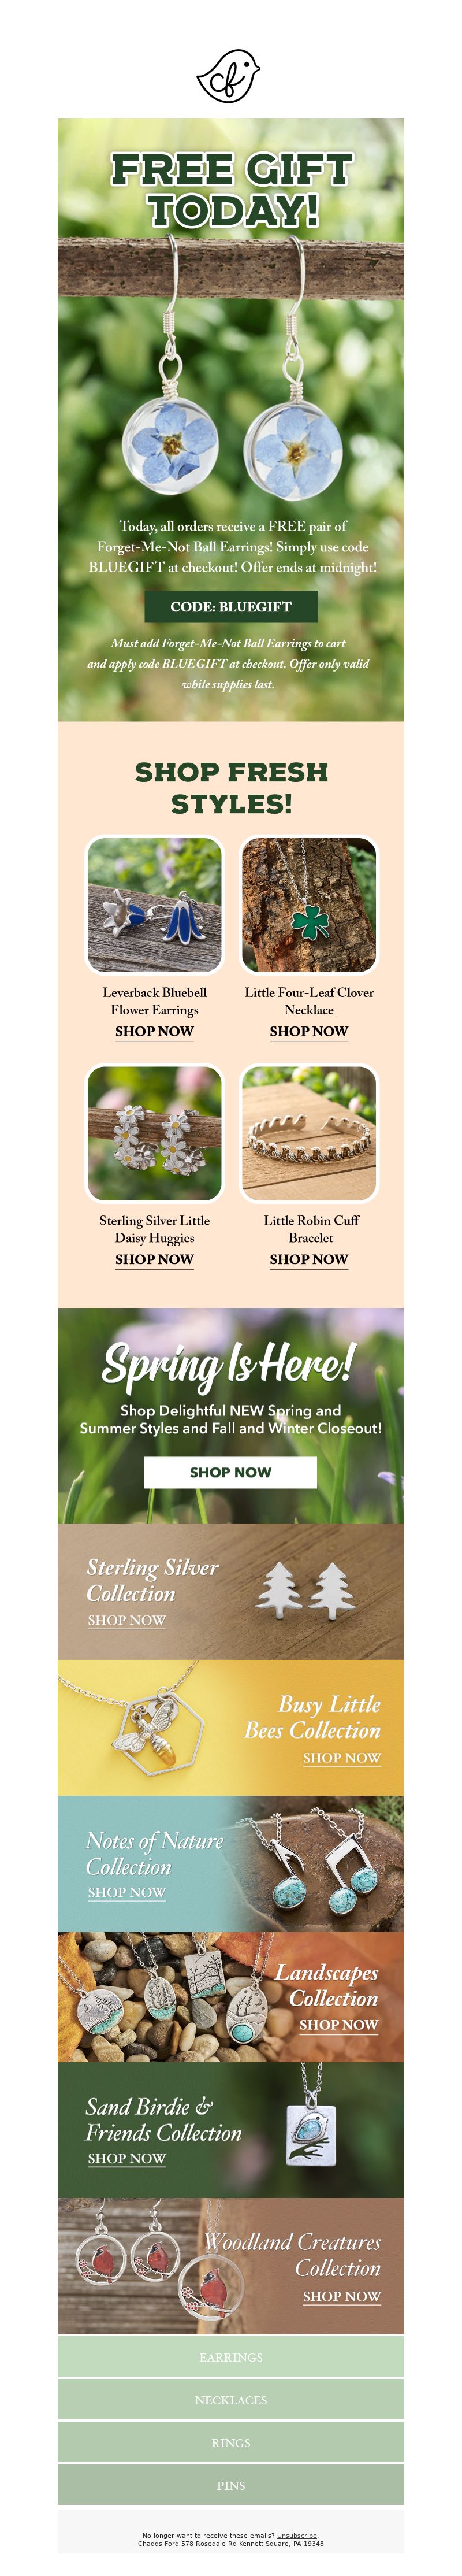Click the Unsubscribe link in footer
This screenshot has height=2576, width=462.
coord(297,2536)
